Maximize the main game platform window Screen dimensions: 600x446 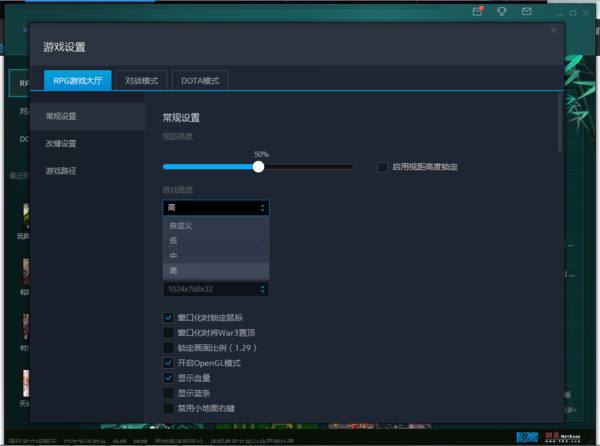point(574,12)
